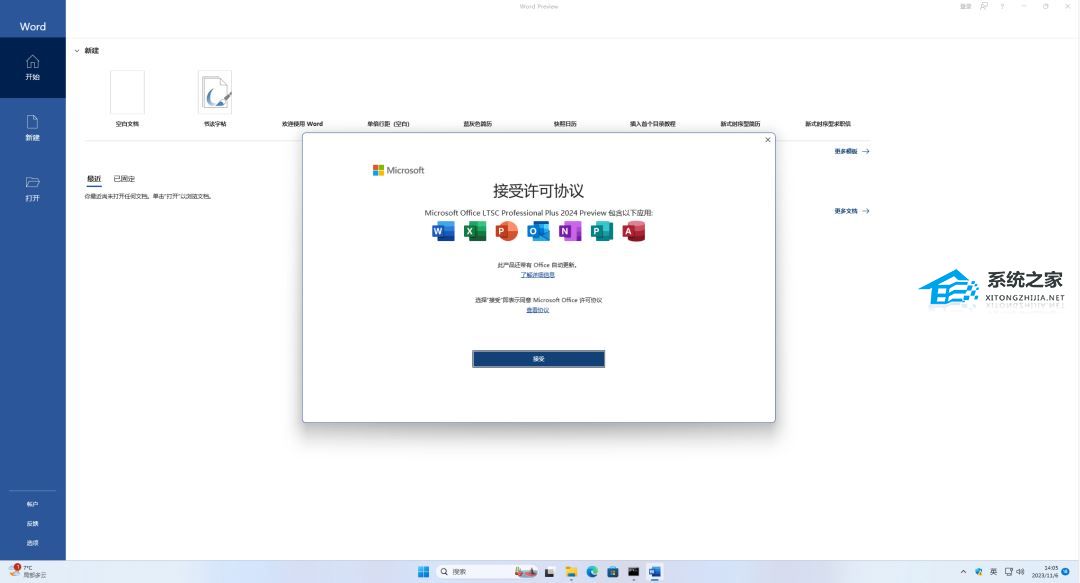The image size is (1080, 583).
Task: Select the 新式时序型简历 template
Action: (x=740, y=124)
